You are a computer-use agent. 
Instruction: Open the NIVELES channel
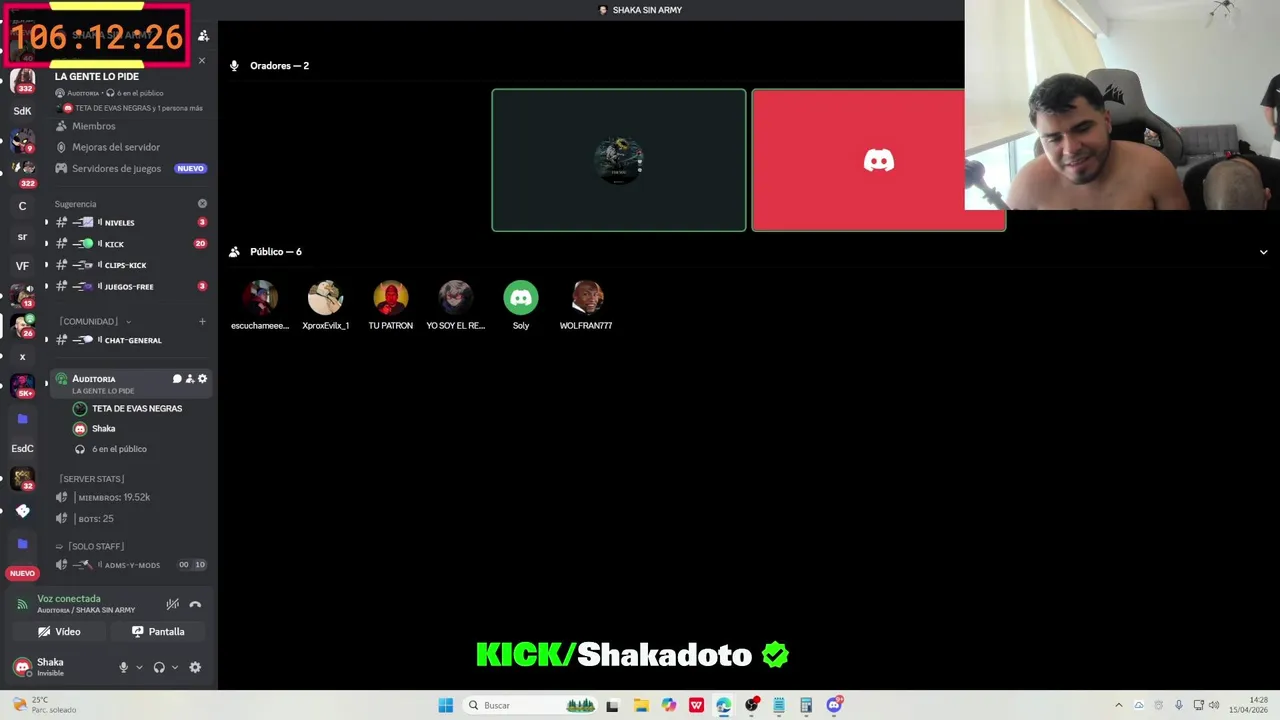coord(129,222)
